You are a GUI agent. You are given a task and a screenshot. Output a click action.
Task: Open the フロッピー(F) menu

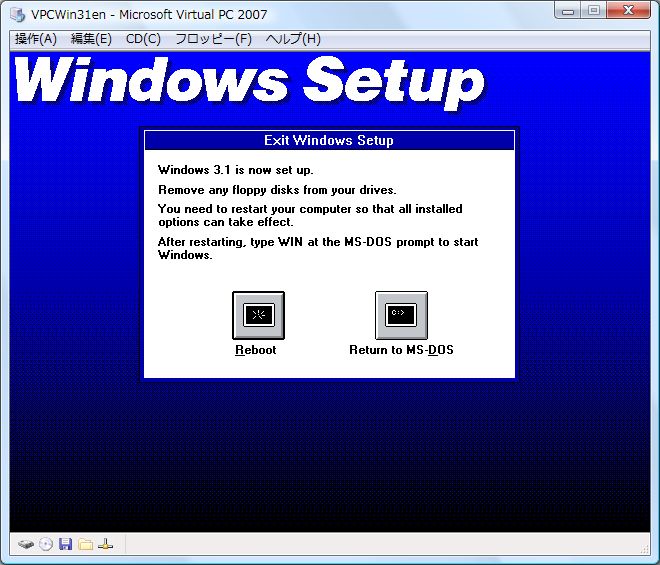pyautogui.click(x=213, y=39)
